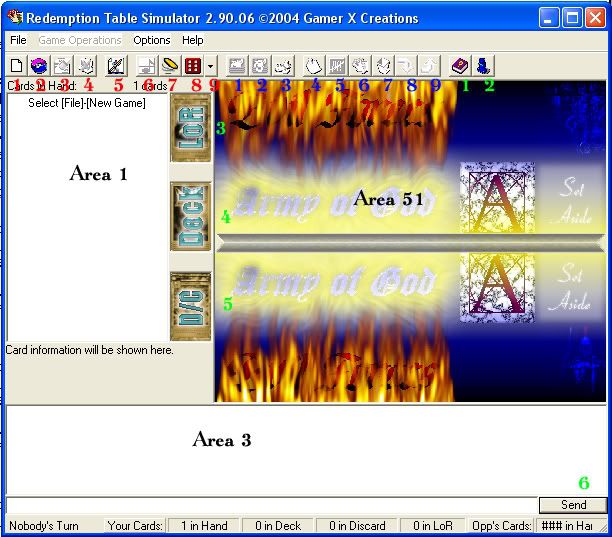Open the Help menu
Image resolution: width=612 pixels, height=537 pixels.
193,40
